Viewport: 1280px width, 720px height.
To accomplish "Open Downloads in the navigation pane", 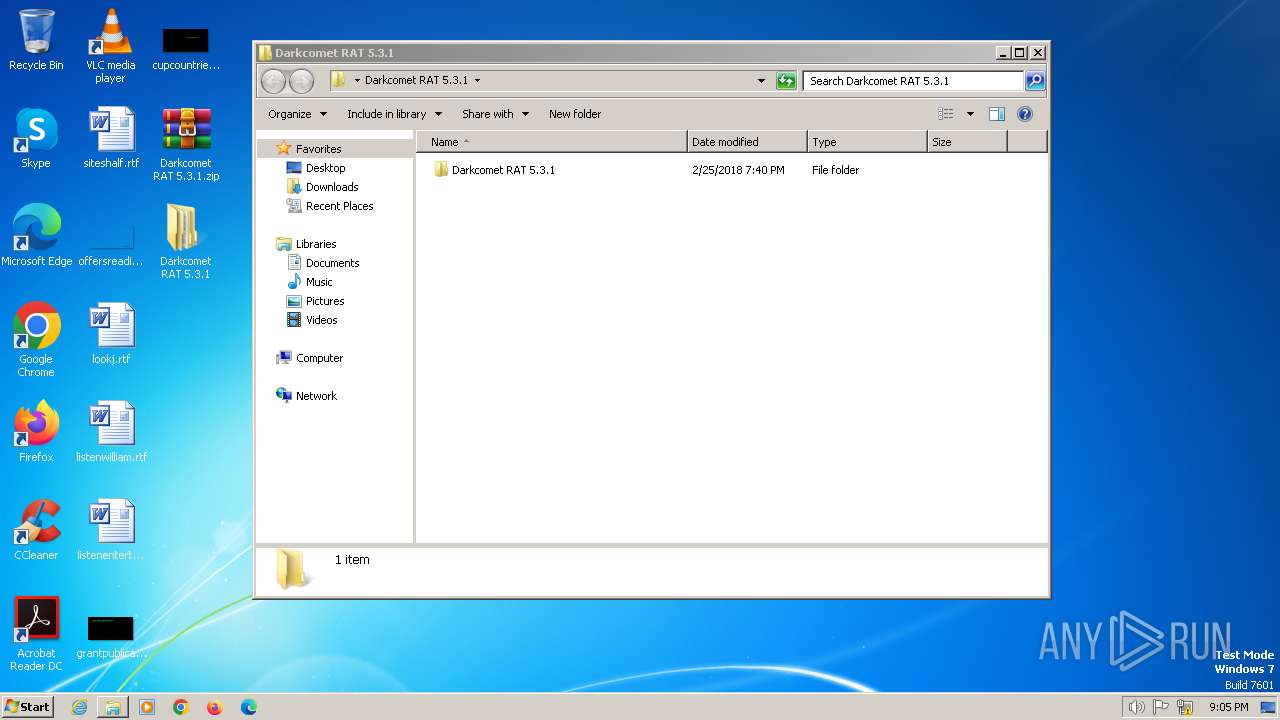I will (332, 187).
